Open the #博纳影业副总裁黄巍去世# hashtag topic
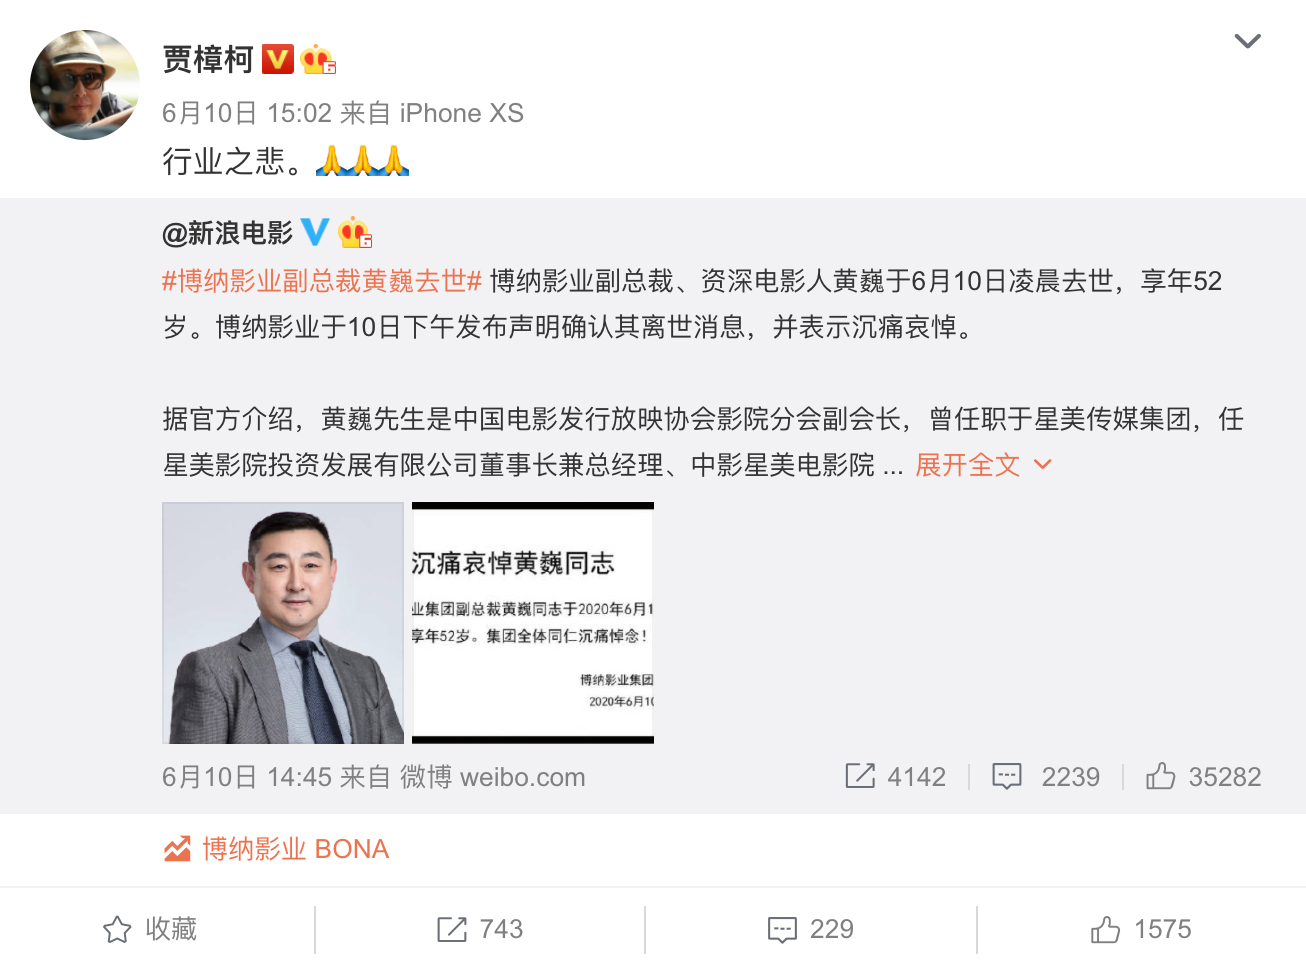 click(322, 281)
